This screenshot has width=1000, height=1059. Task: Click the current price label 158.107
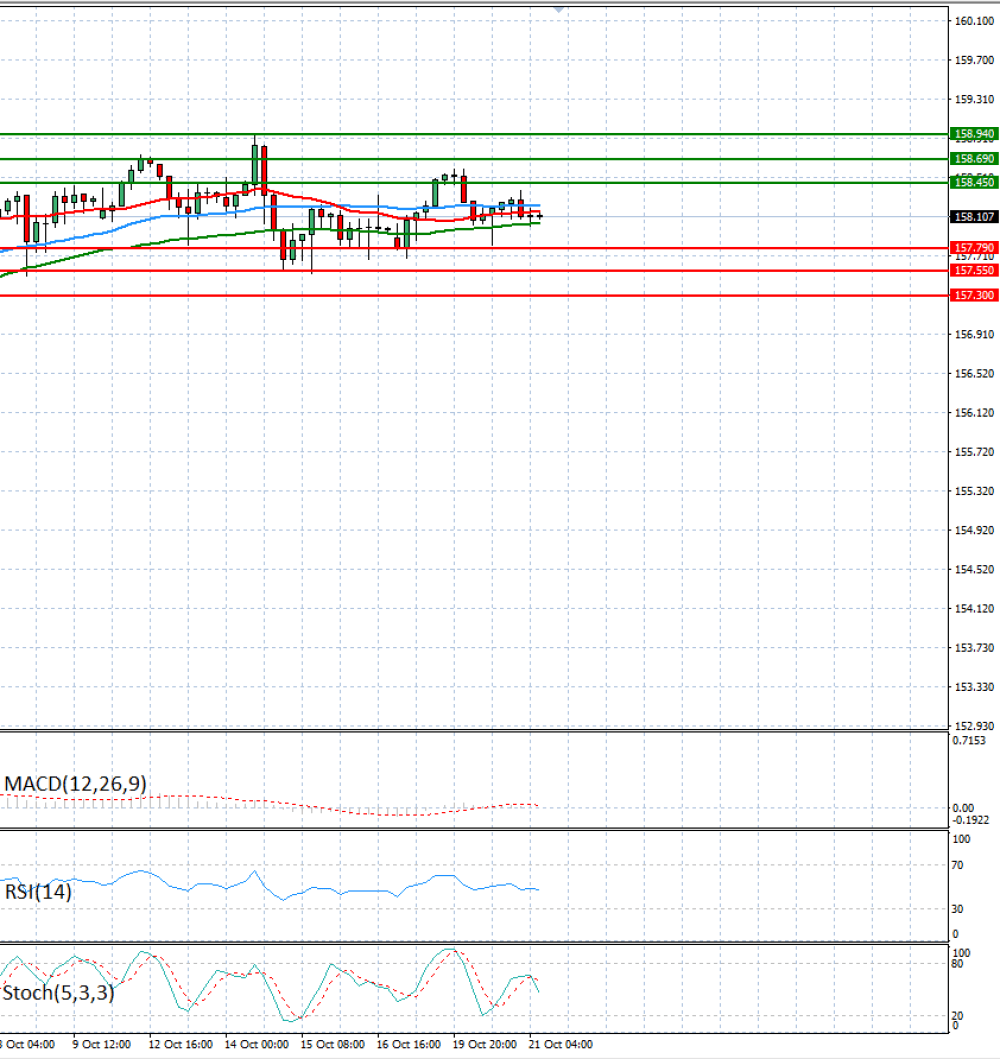(x=973, y=217)
